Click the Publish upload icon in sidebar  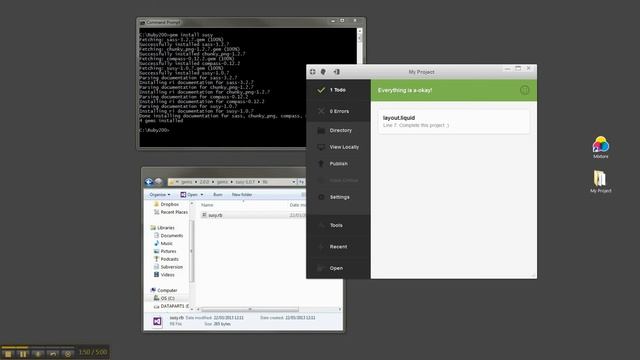(x=321, y=164)
